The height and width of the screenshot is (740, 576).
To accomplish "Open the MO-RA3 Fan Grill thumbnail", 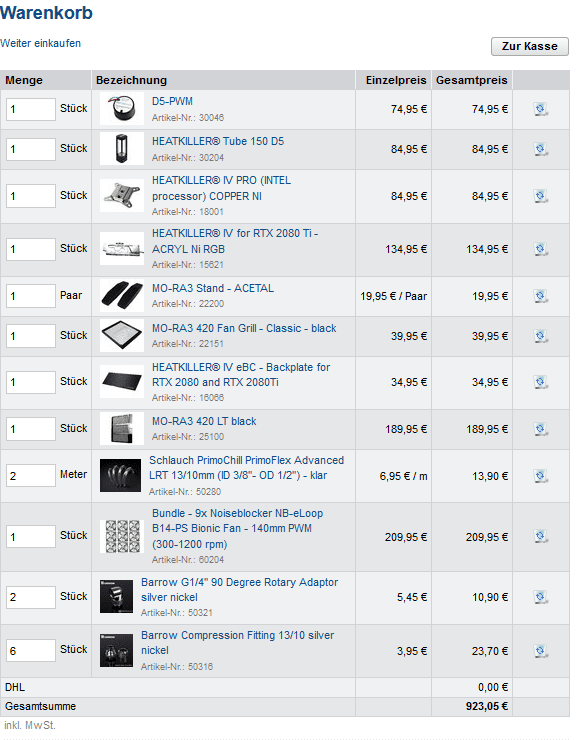I will point(122,336).
